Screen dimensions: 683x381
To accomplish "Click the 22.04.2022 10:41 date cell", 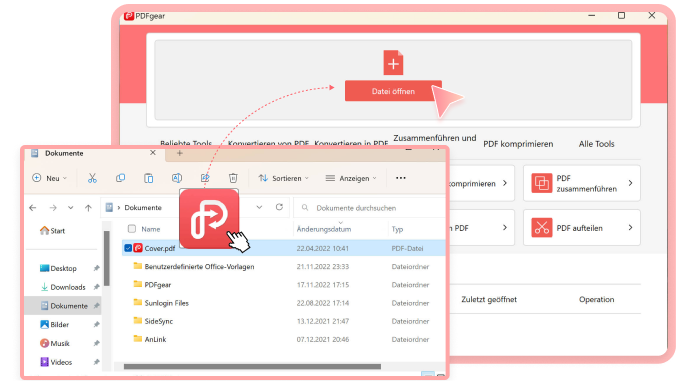I will click(322, 248).
